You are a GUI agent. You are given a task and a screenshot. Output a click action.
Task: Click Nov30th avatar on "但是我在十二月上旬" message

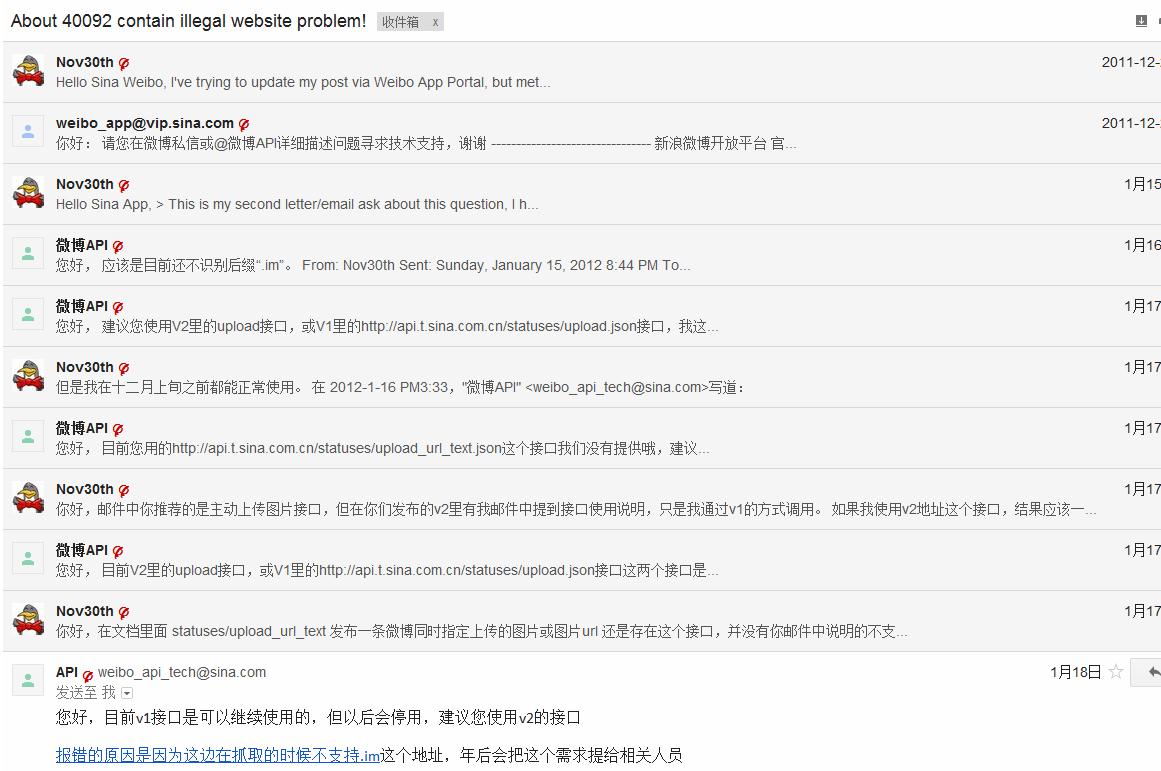pyautogui.click(x=28, y=376)
